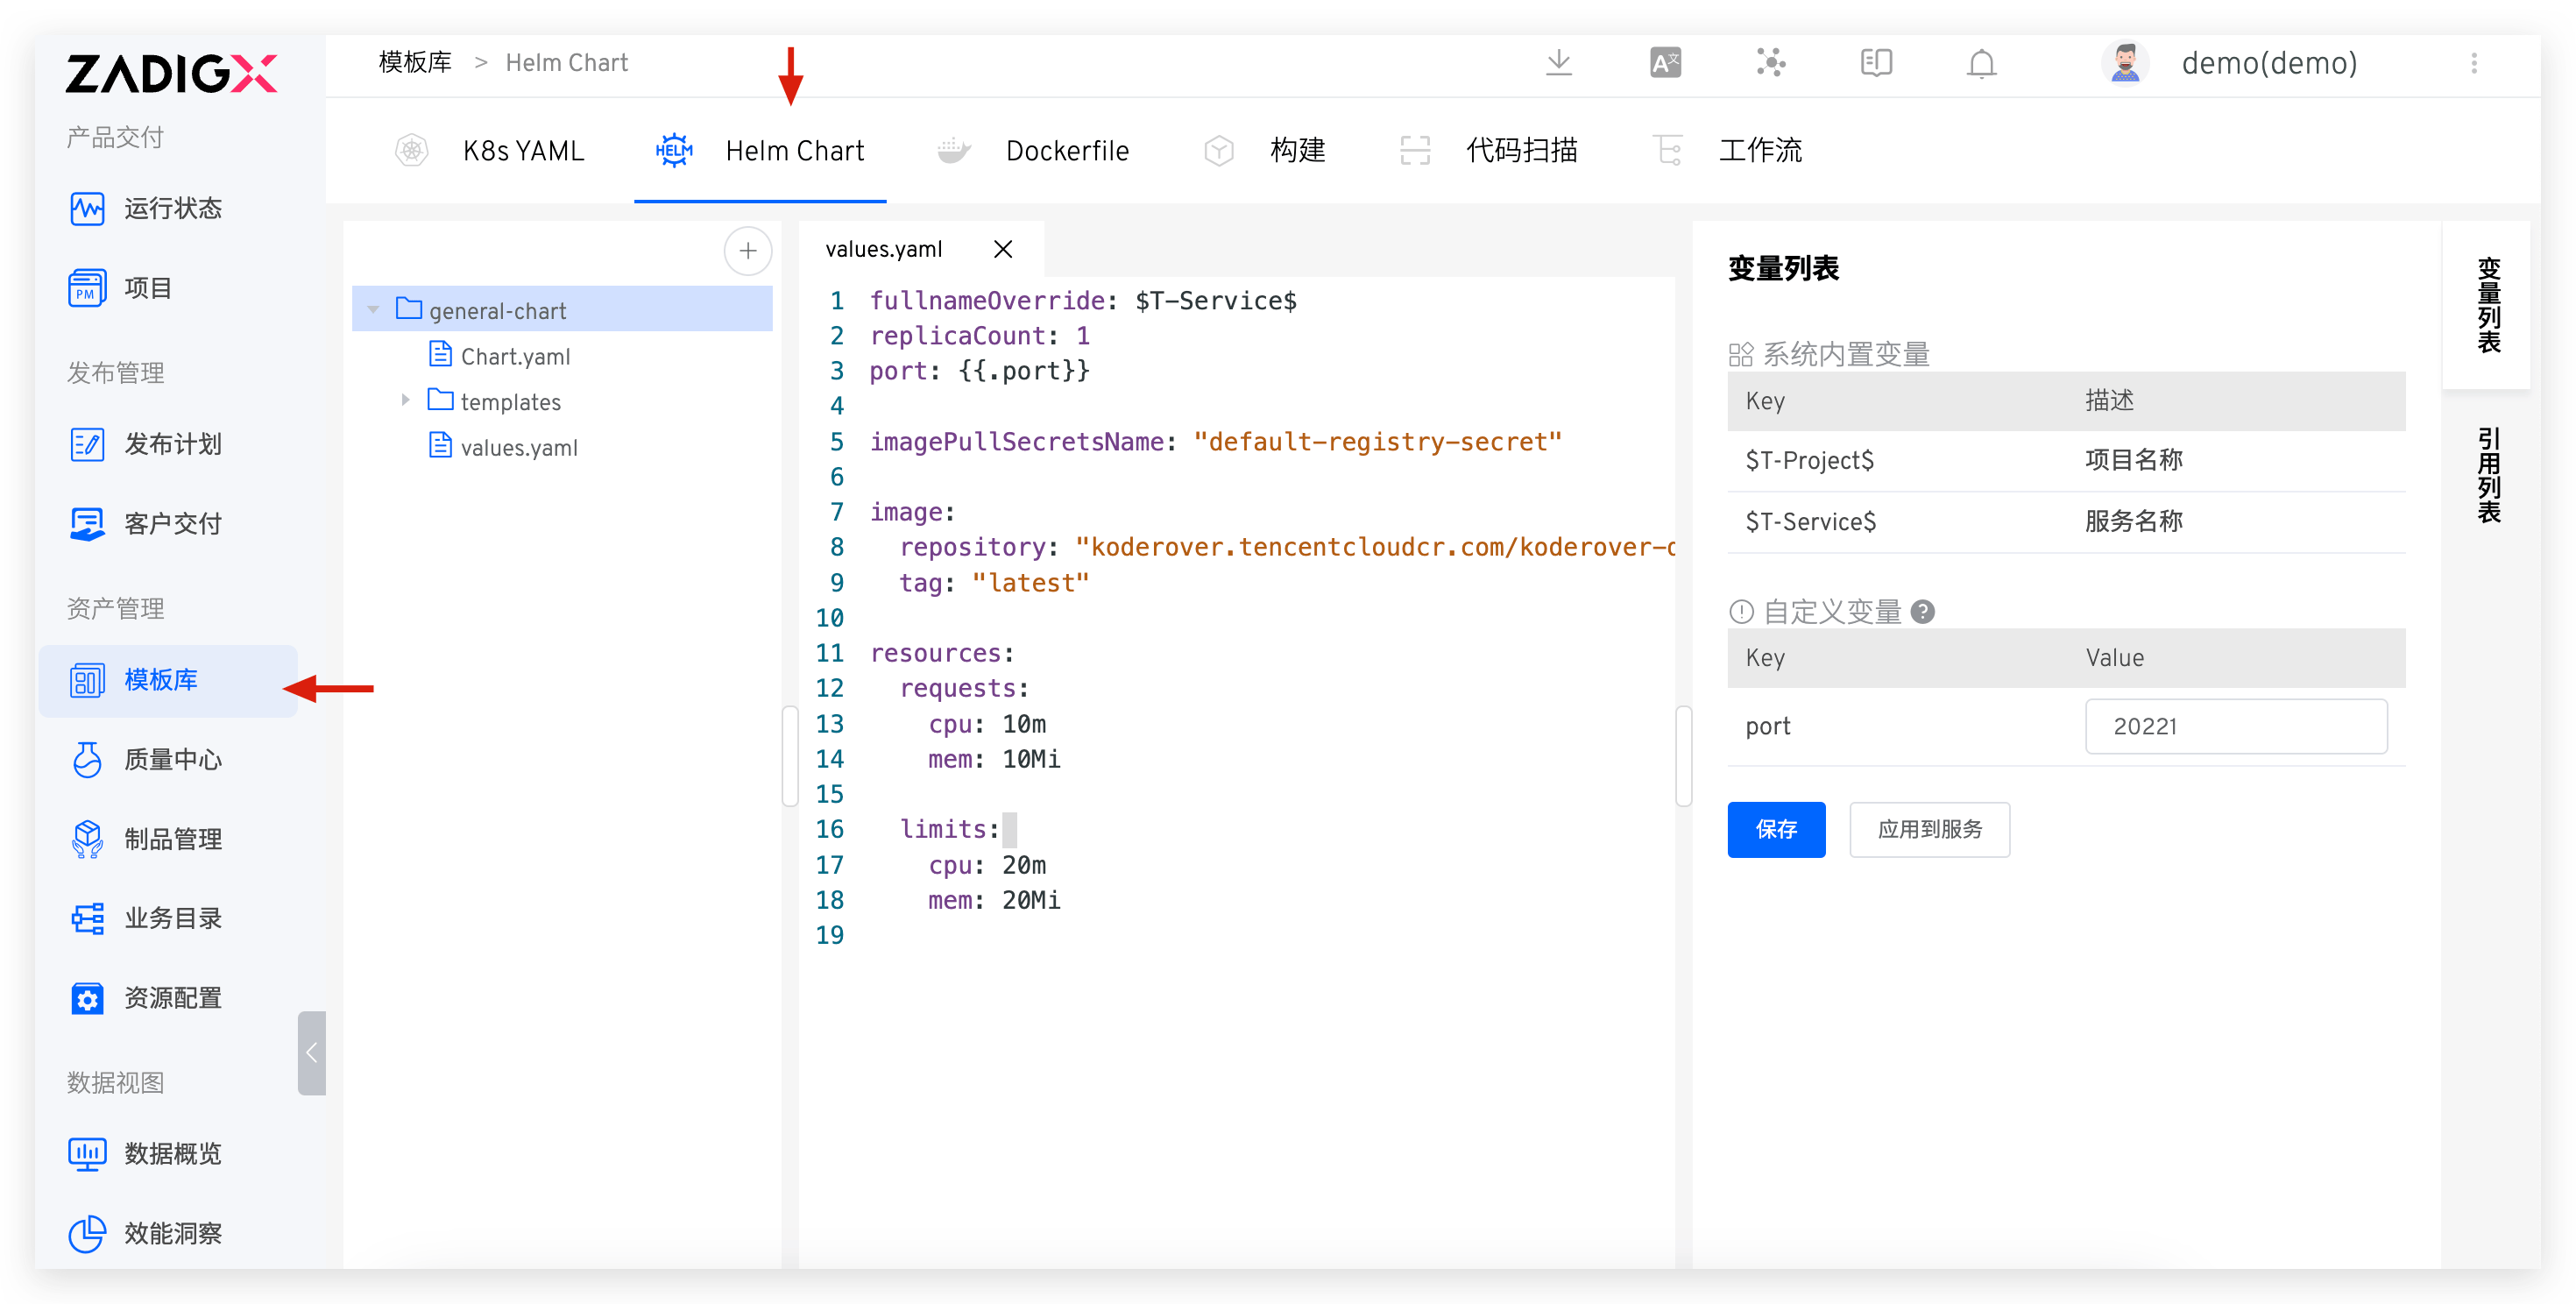This screenshot has width=2576, height=1304.
Task: Click the 应用到服务 button
Action: [1929, 829]
